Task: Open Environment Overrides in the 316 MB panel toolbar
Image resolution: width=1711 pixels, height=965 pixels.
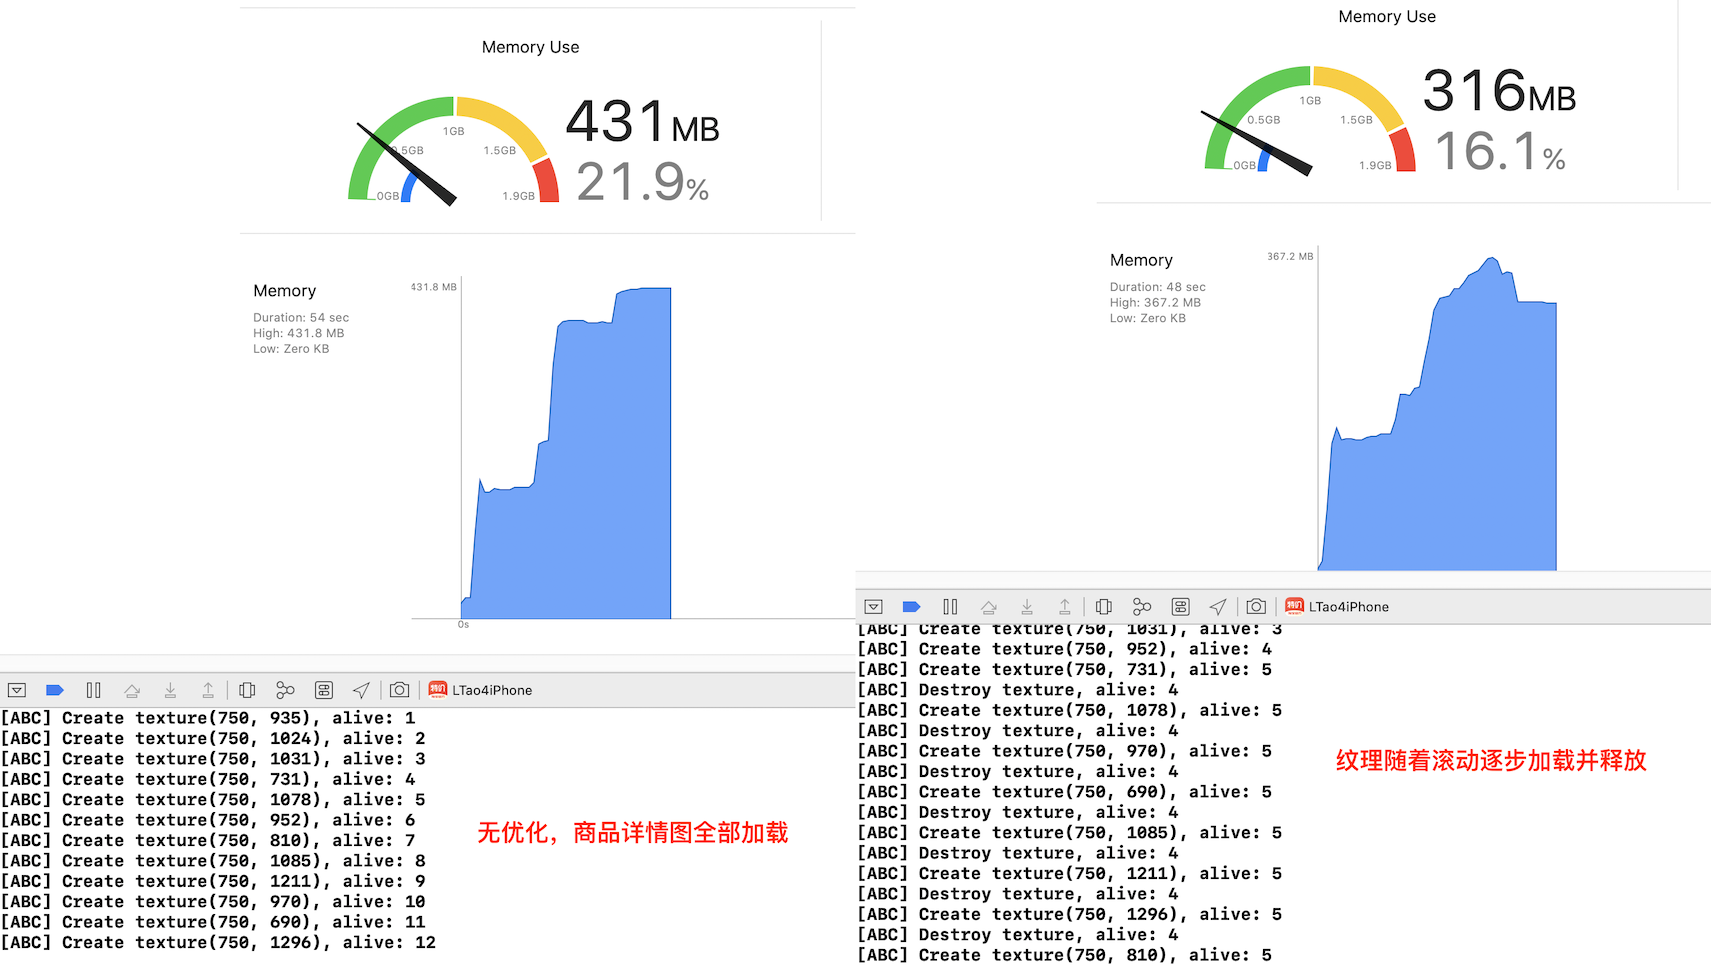Action: (1180, 607)
